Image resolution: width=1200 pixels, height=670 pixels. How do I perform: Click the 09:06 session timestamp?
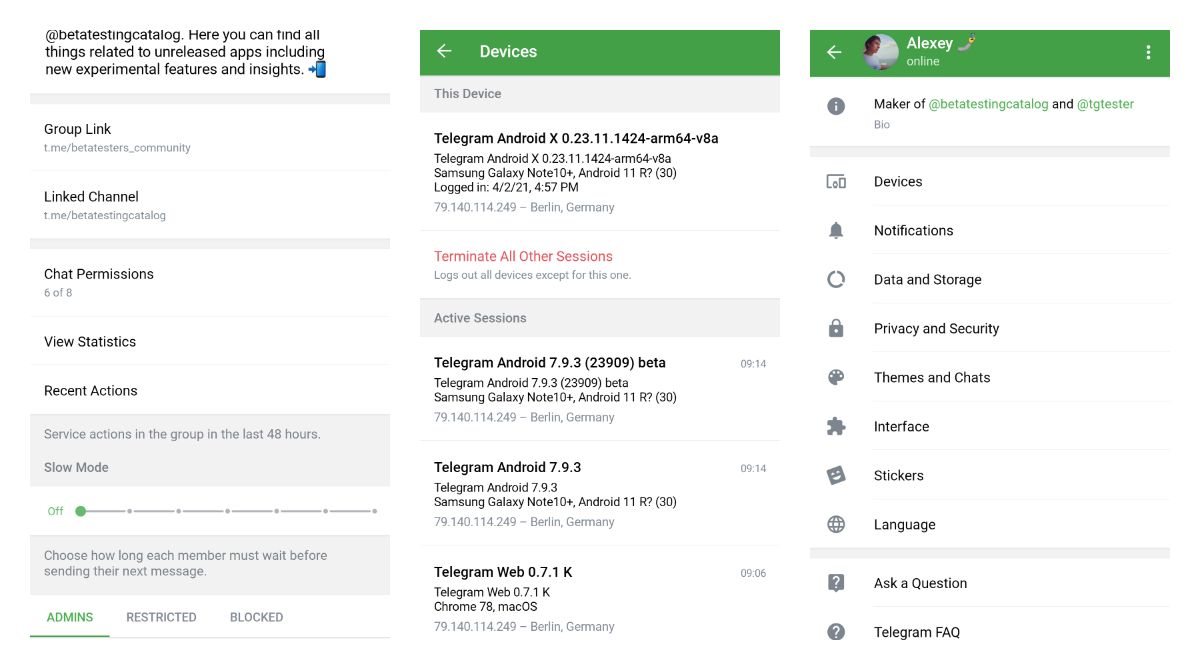[753, 574]
